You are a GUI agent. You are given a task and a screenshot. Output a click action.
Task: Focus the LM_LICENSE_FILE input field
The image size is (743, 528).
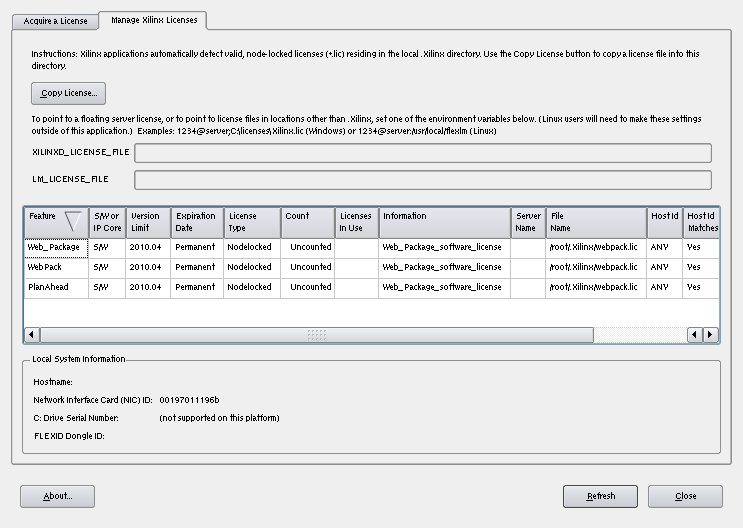tap(423, 180)
